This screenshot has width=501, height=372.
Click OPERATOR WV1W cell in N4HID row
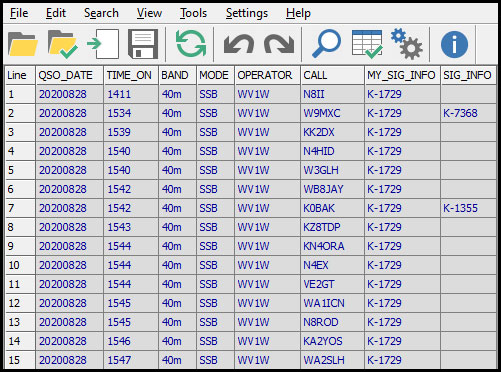point(268,151)
